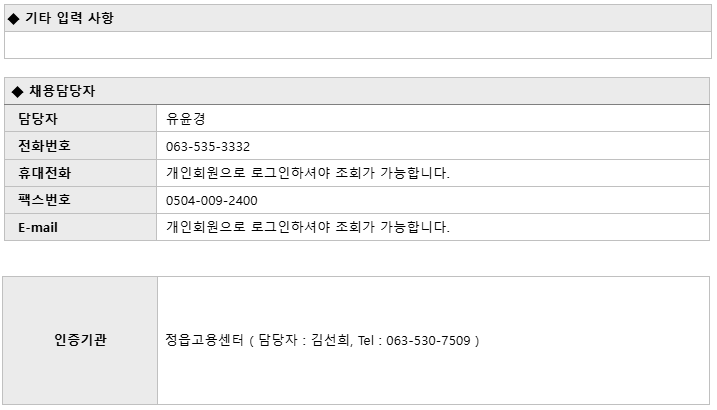Click the diamond bullet beside 기타 입력 사항
The image size is (717, 410).
click(x=14, y=19)
